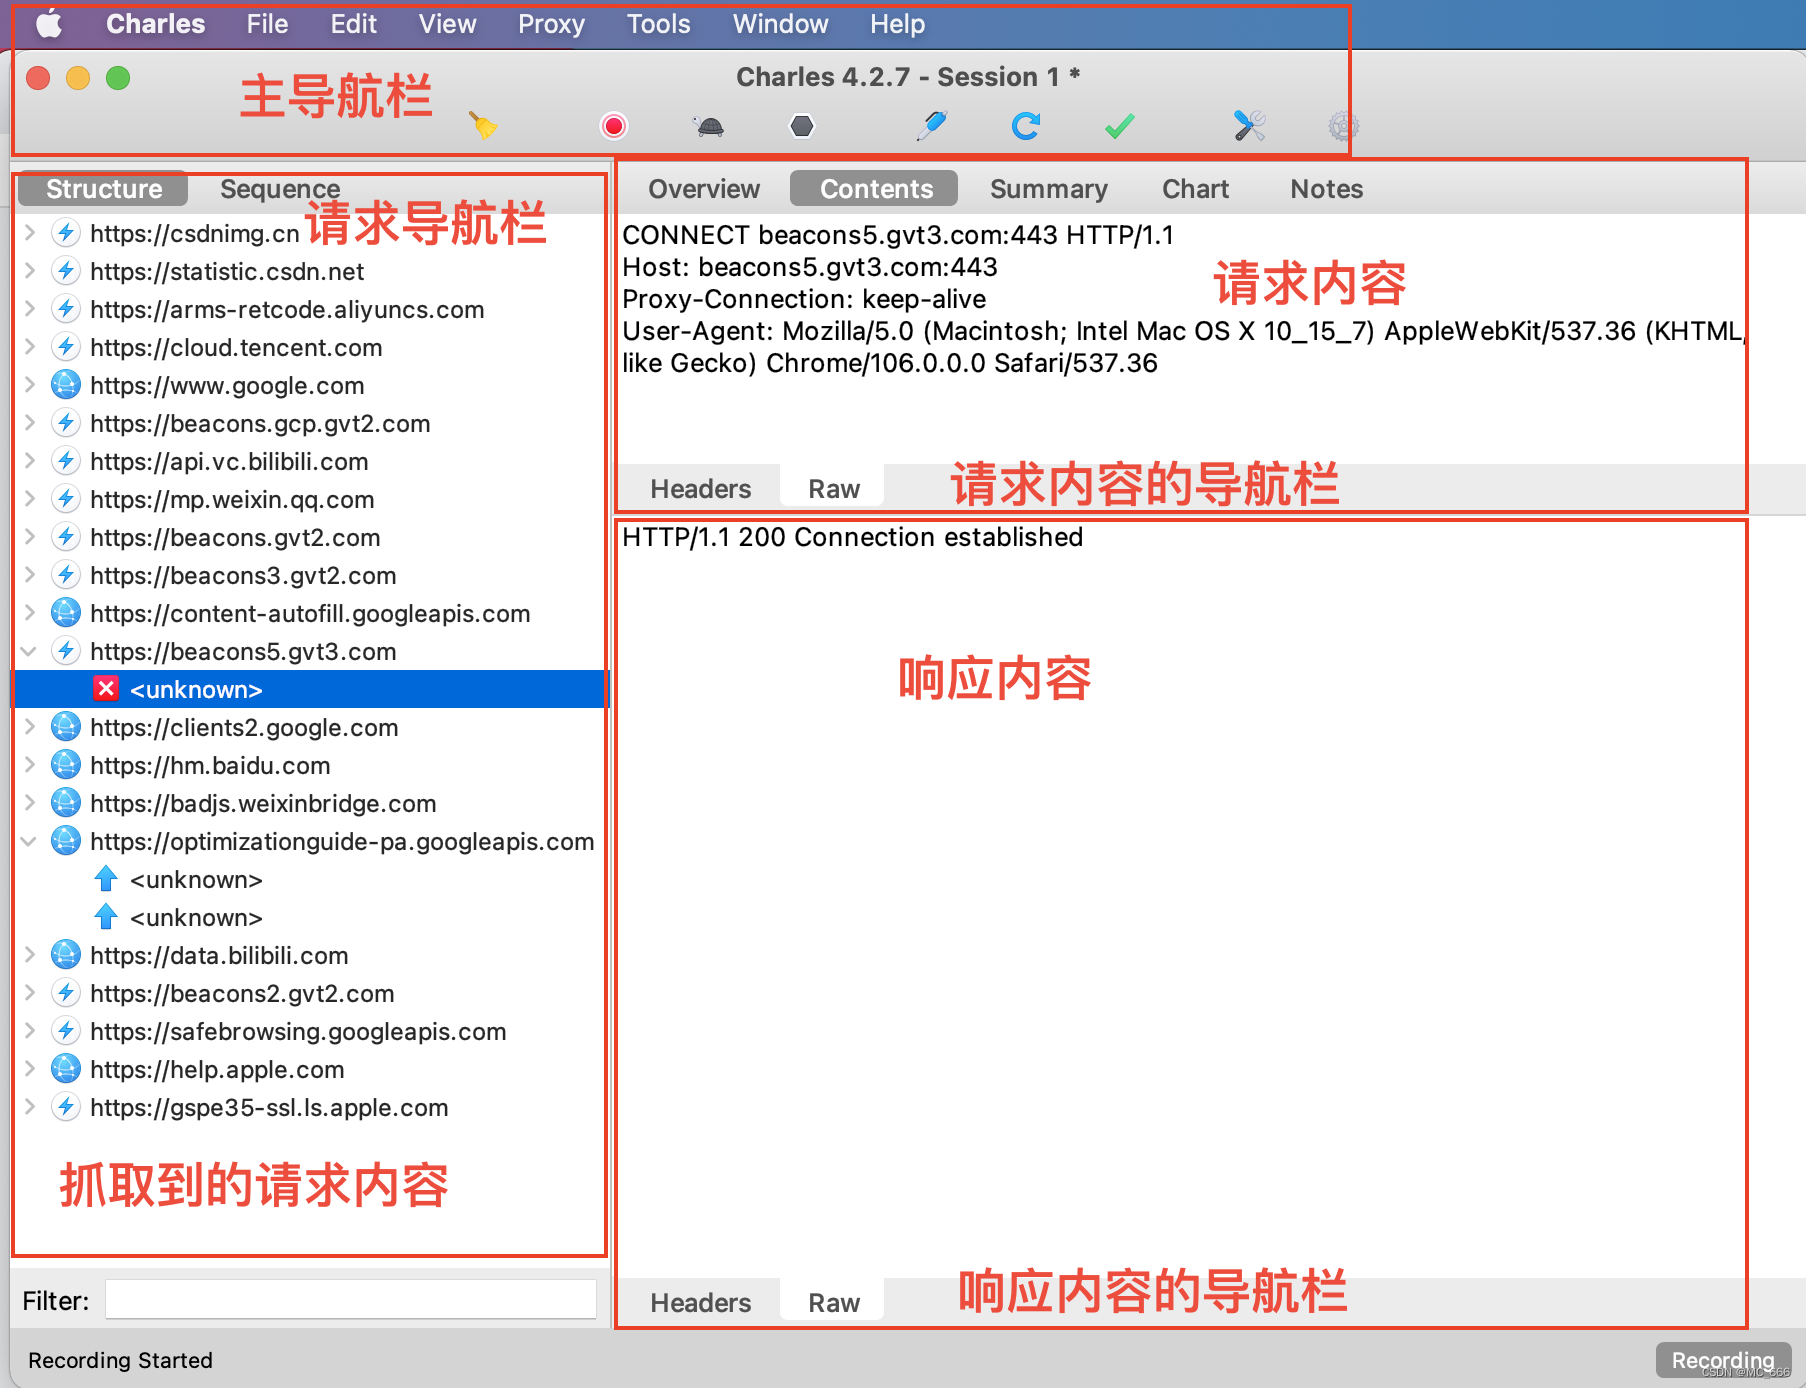
Task: Click the lightning icon for gspe35-ssl.ls.apple.com
Action: (x=66, y=1107)
